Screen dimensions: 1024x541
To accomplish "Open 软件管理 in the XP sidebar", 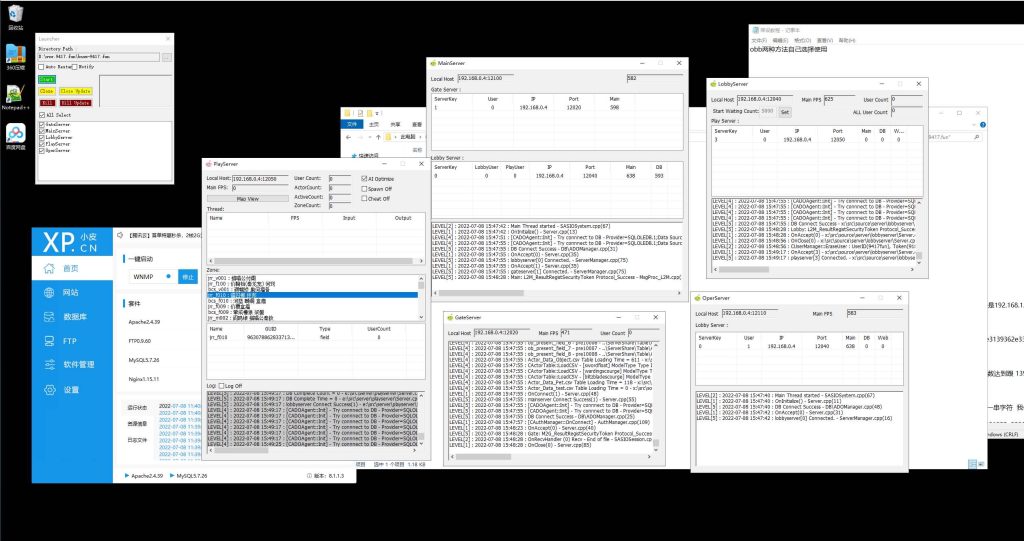I will [x=48, y=365].
